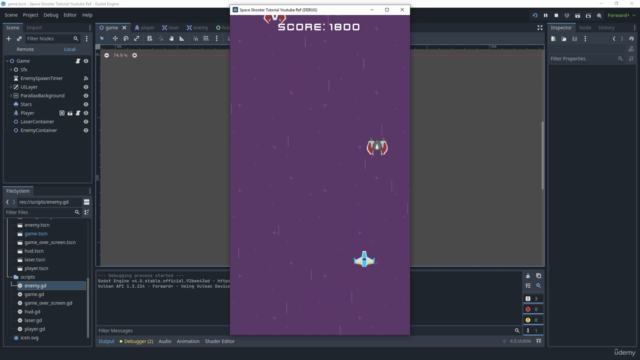
Task: Click the Player node's open-in-editor scene icon
Action: (x=70, y=113)
